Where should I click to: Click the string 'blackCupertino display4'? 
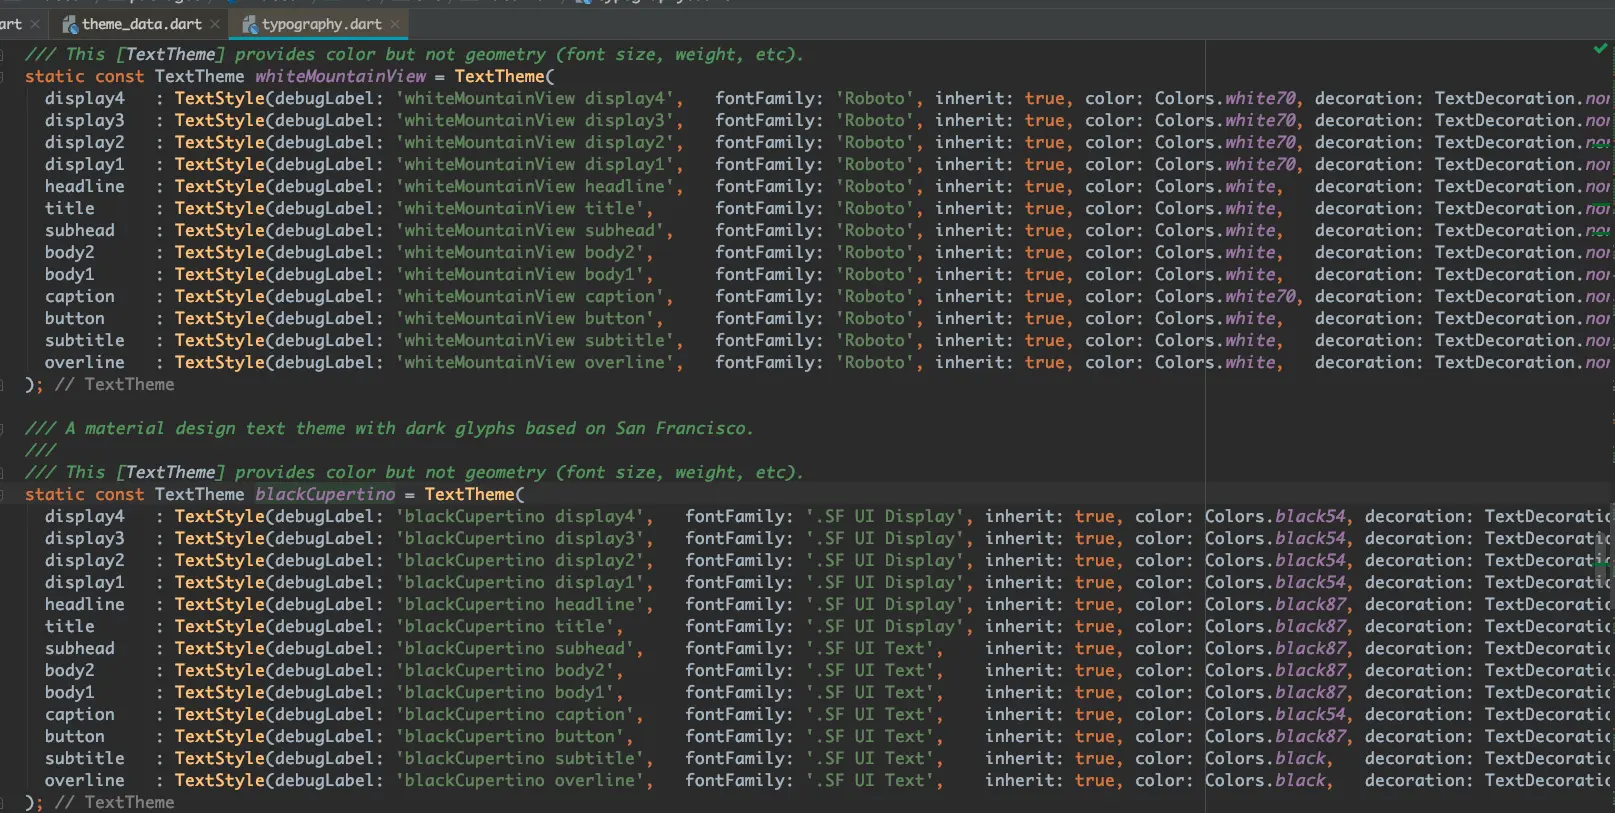pos(520,517)
